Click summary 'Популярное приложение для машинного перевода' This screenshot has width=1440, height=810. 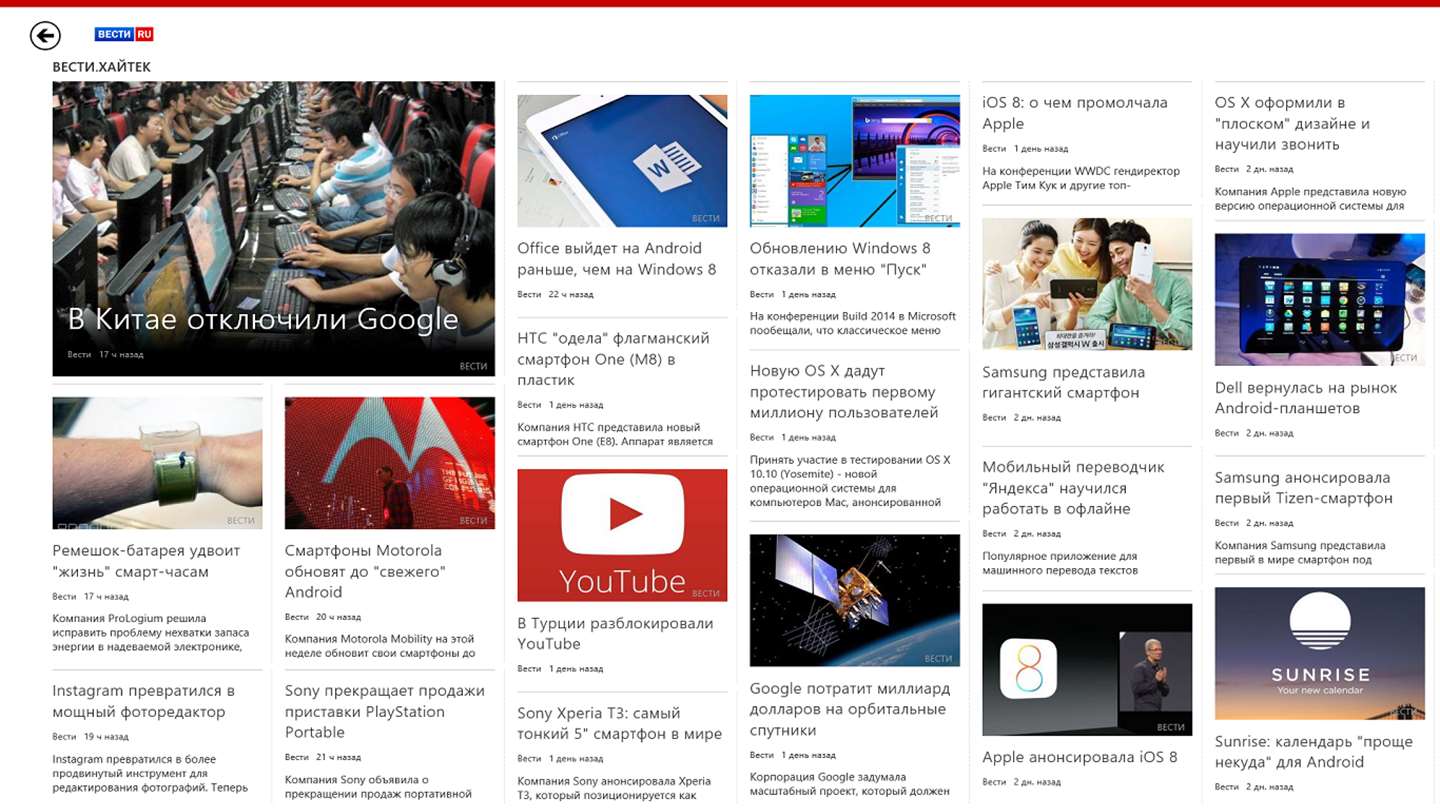click(x=1060, y=563)
